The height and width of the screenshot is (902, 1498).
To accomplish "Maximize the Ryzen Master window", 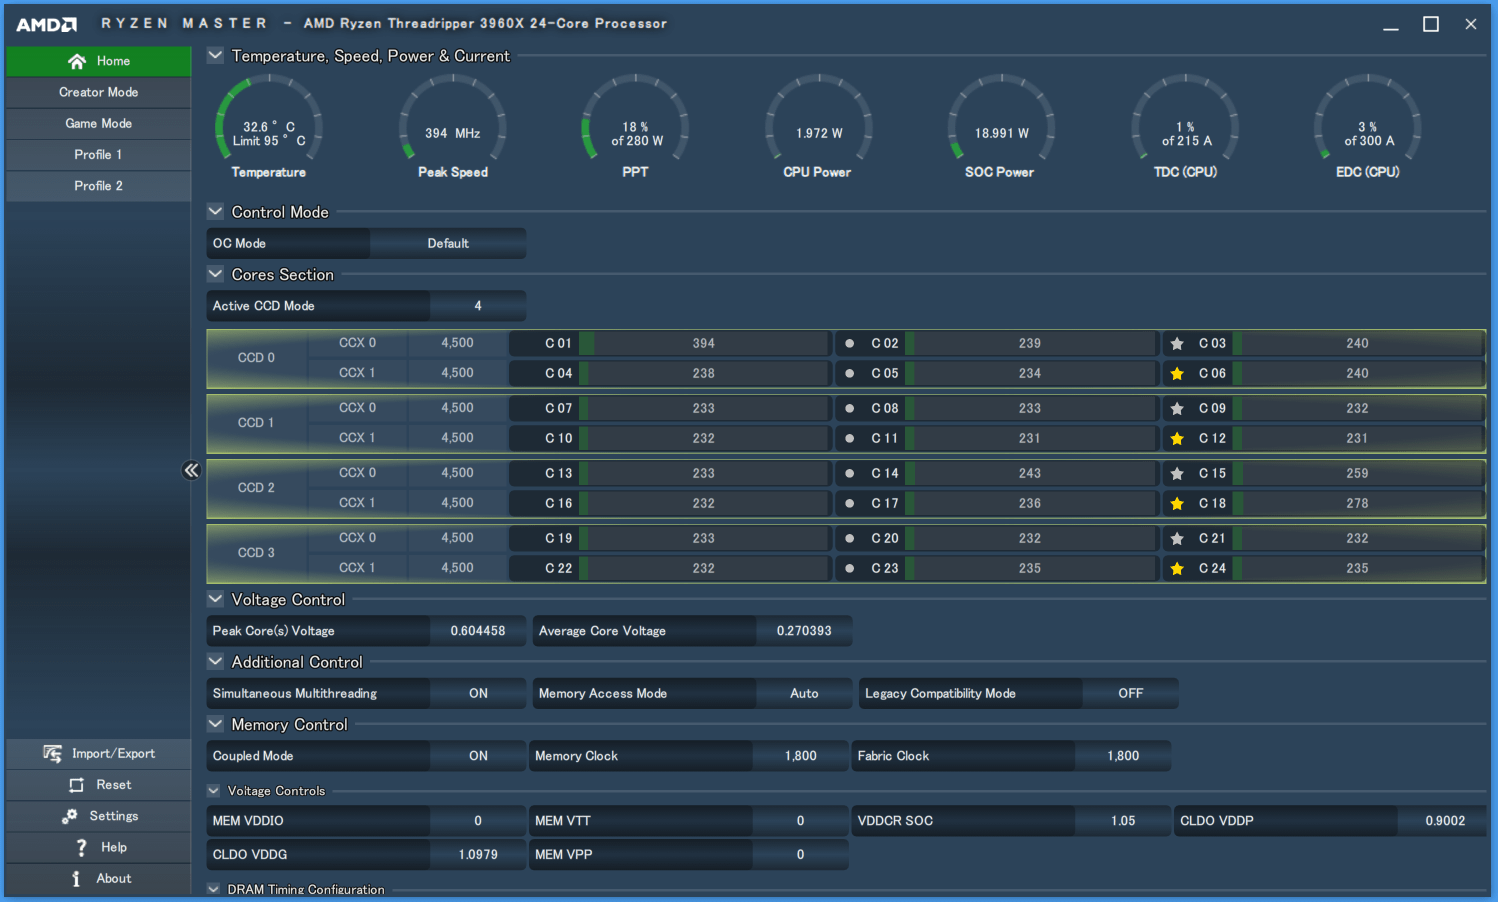I will click(x=1431, y=24).
